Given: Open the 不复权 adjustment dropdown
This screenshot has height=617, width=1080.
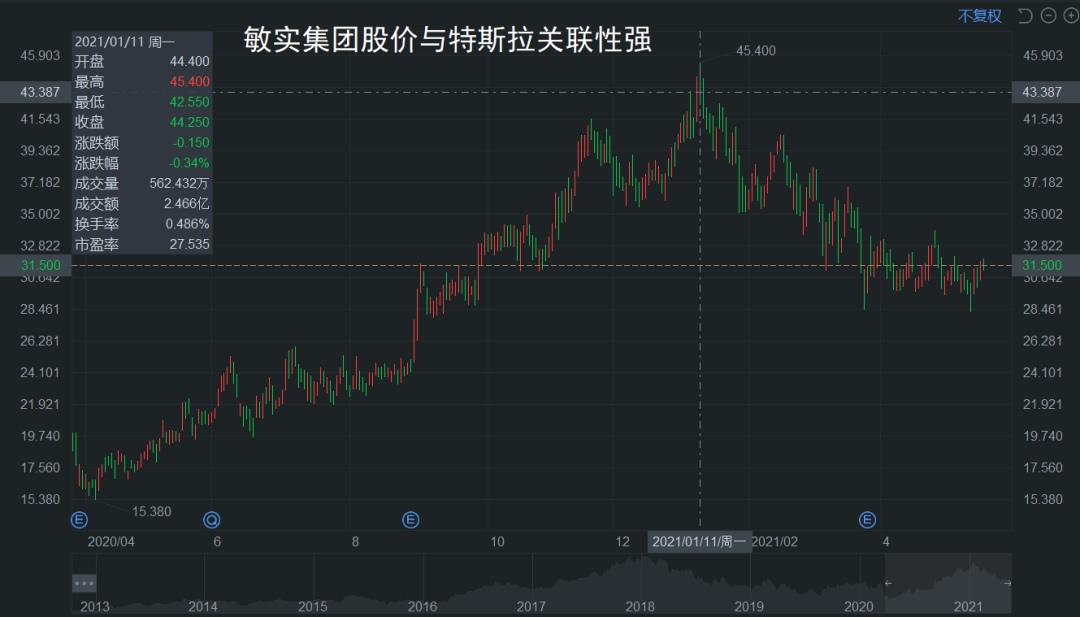Looking at the screenshot, I should (x=979, y=16).
